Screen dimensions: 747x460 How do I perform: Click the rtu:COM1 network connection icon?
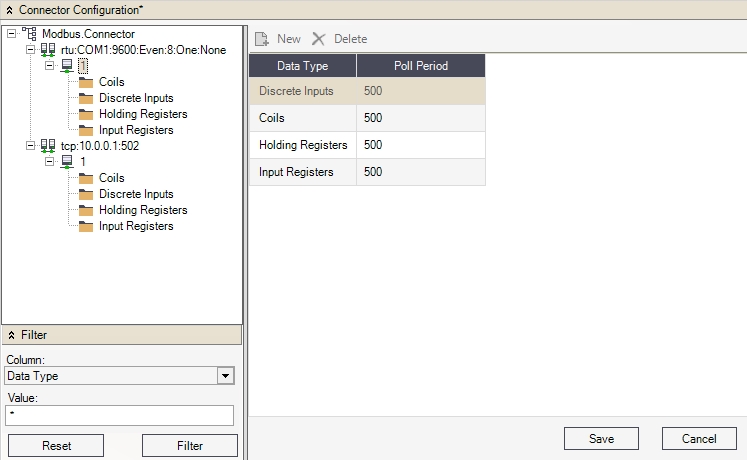pyautogui.click(x=48, y=50)
